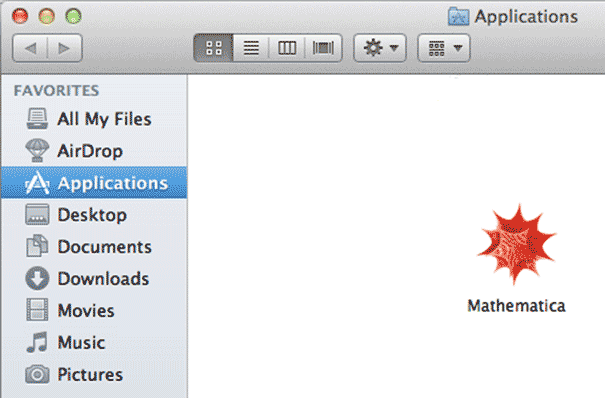Click the Mathematica file name label
Image resolution: width=605 pixels, height=398 pixels.
tap(516, 306)
